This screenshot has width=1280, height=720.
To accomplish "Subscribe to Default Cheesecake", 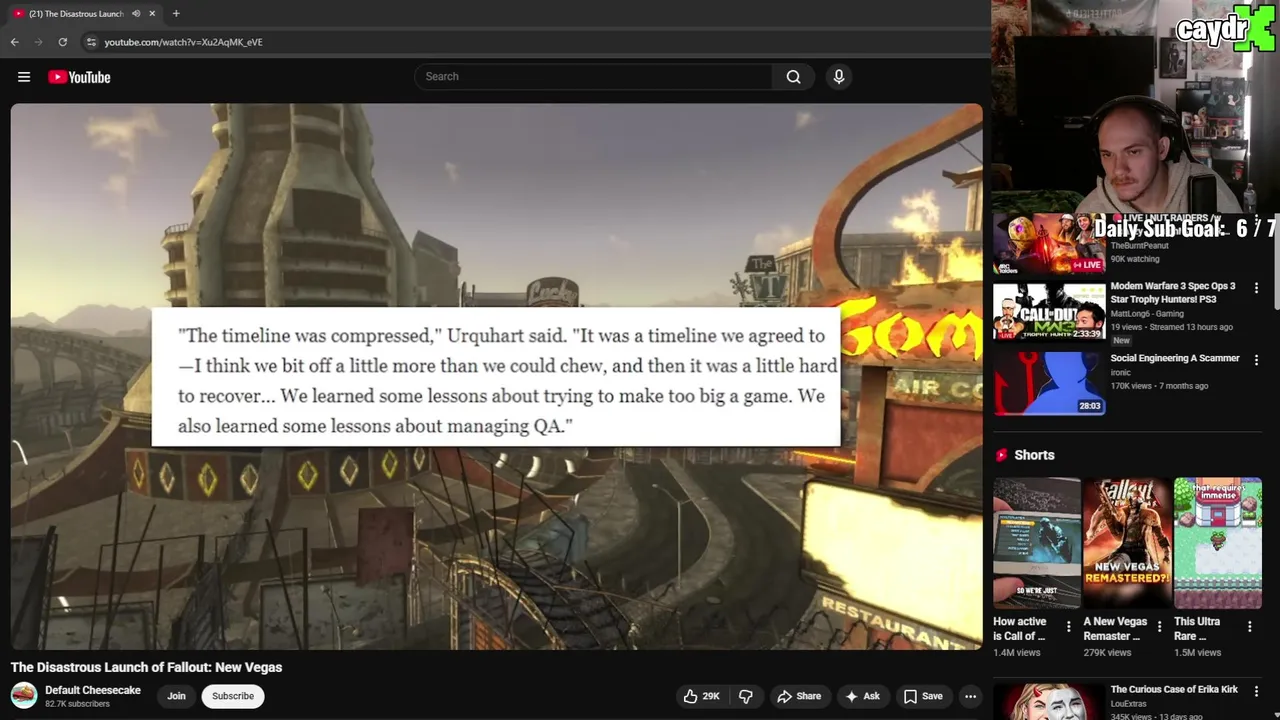I will (233, 696).
